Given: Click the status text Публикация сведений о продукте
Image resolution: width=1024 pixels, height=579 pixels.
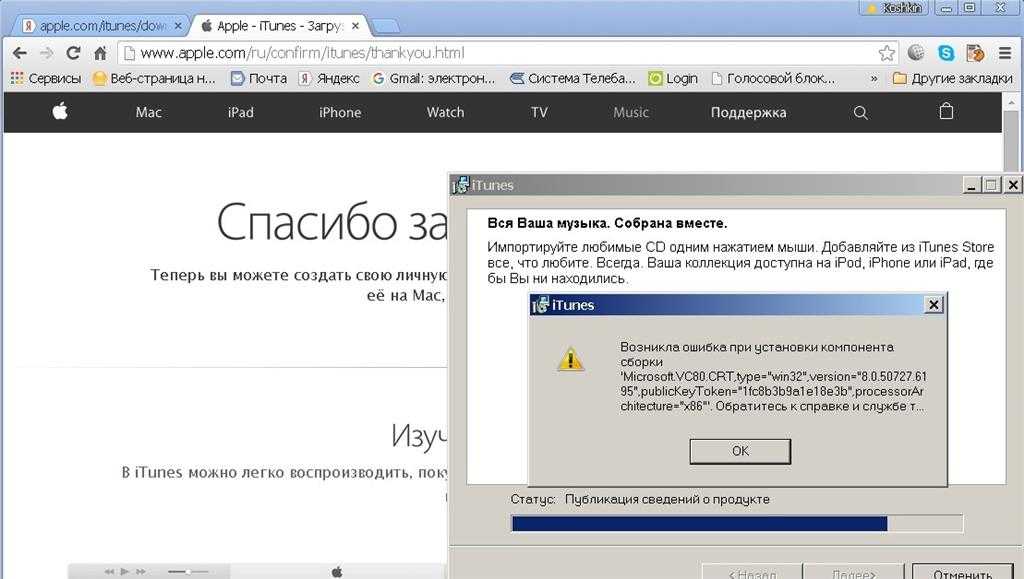Looking at the screenshot, I should click(x=667, y=499).
